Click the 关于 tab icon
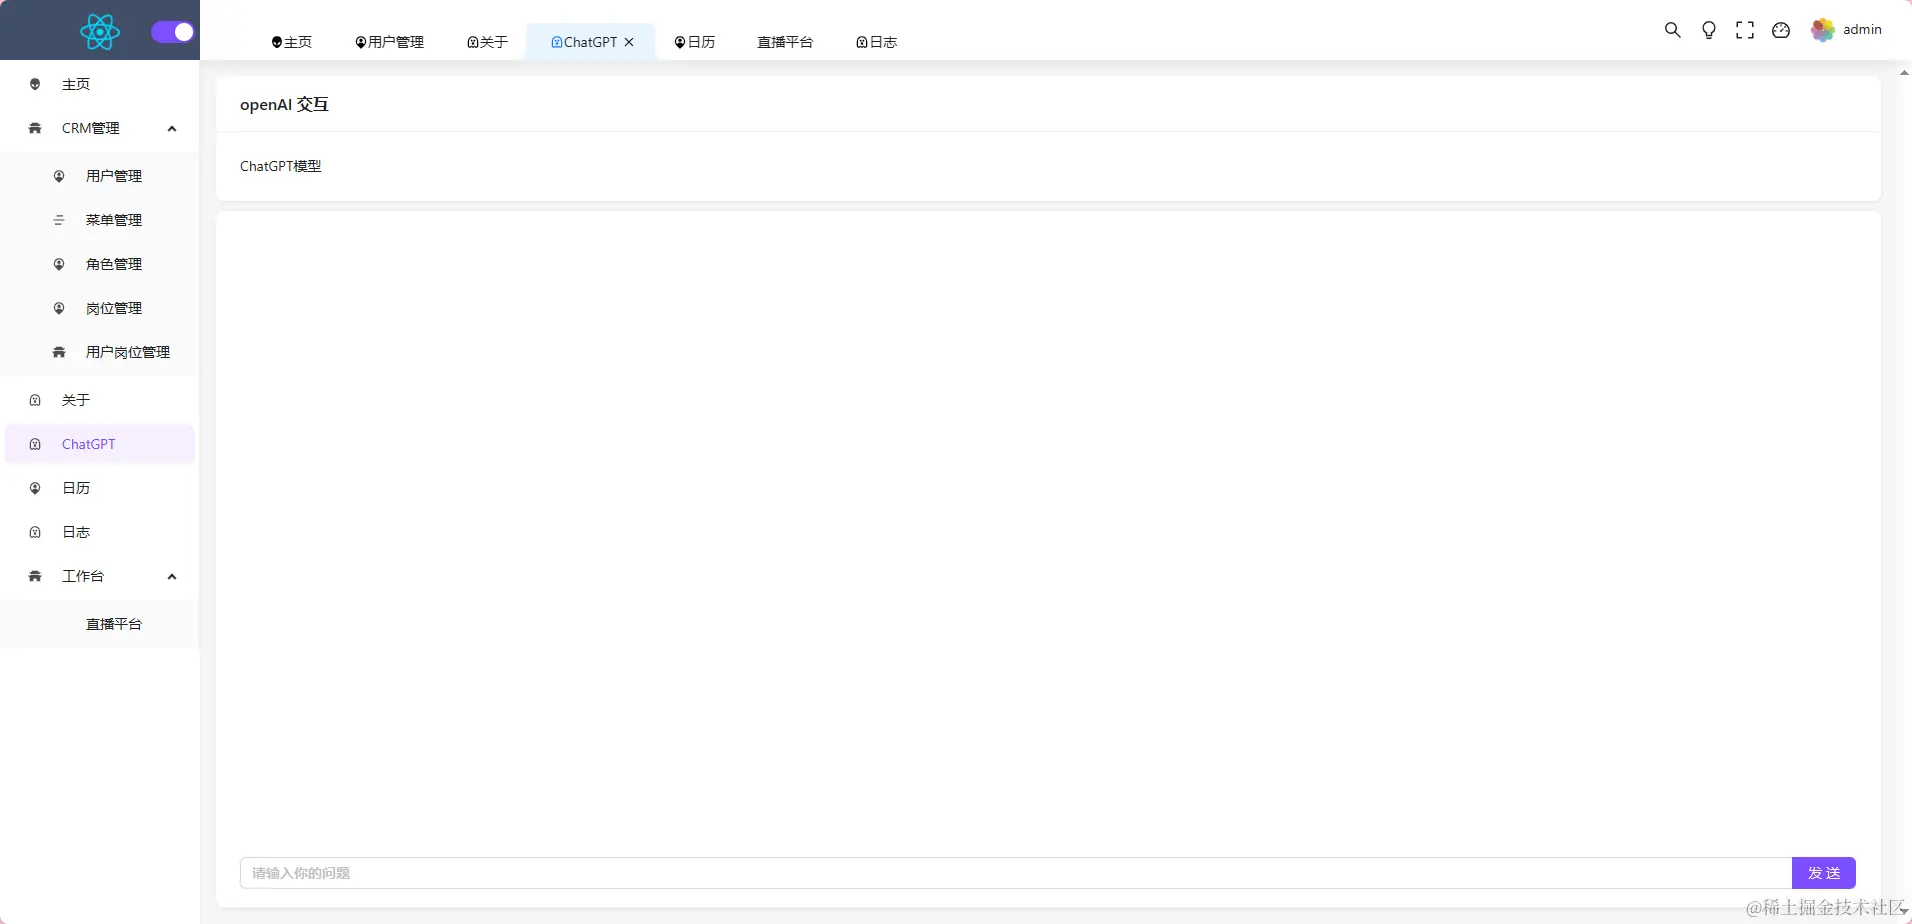Image resolution: width=1912 pixels, height=924 pixels. [473, 42]
